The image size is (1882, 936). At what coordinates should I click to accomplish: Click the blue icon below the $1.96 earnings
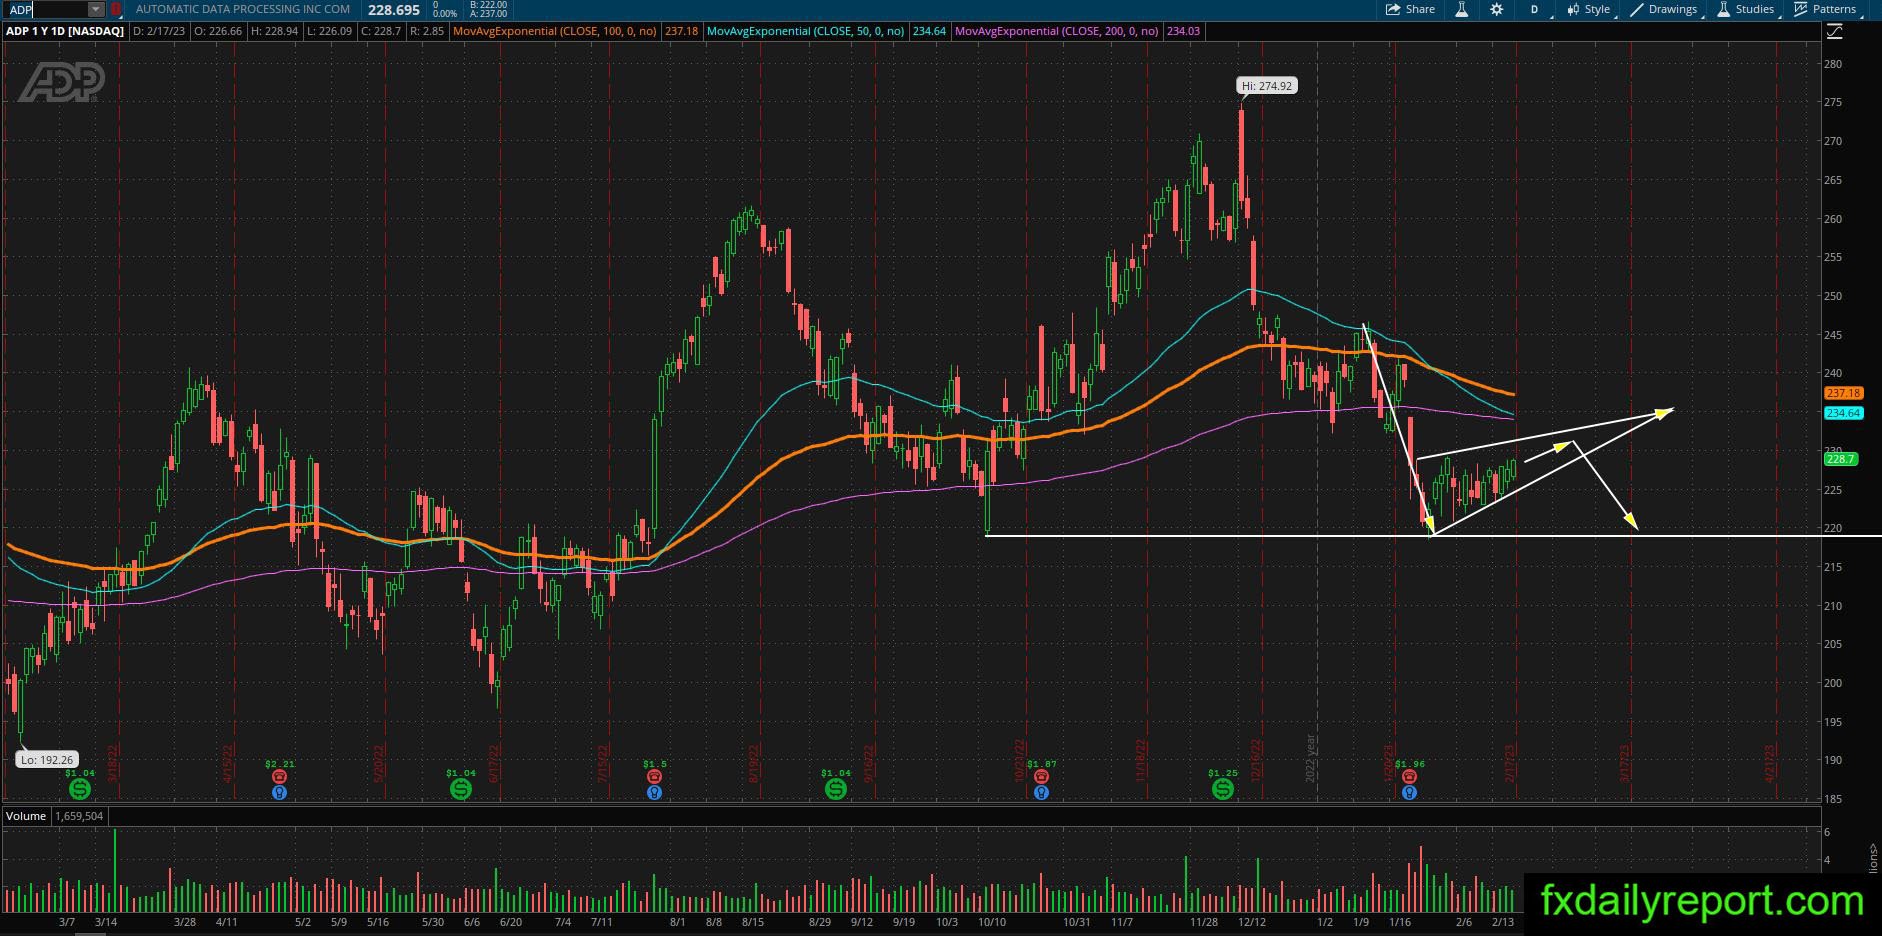coord(1409,792)
